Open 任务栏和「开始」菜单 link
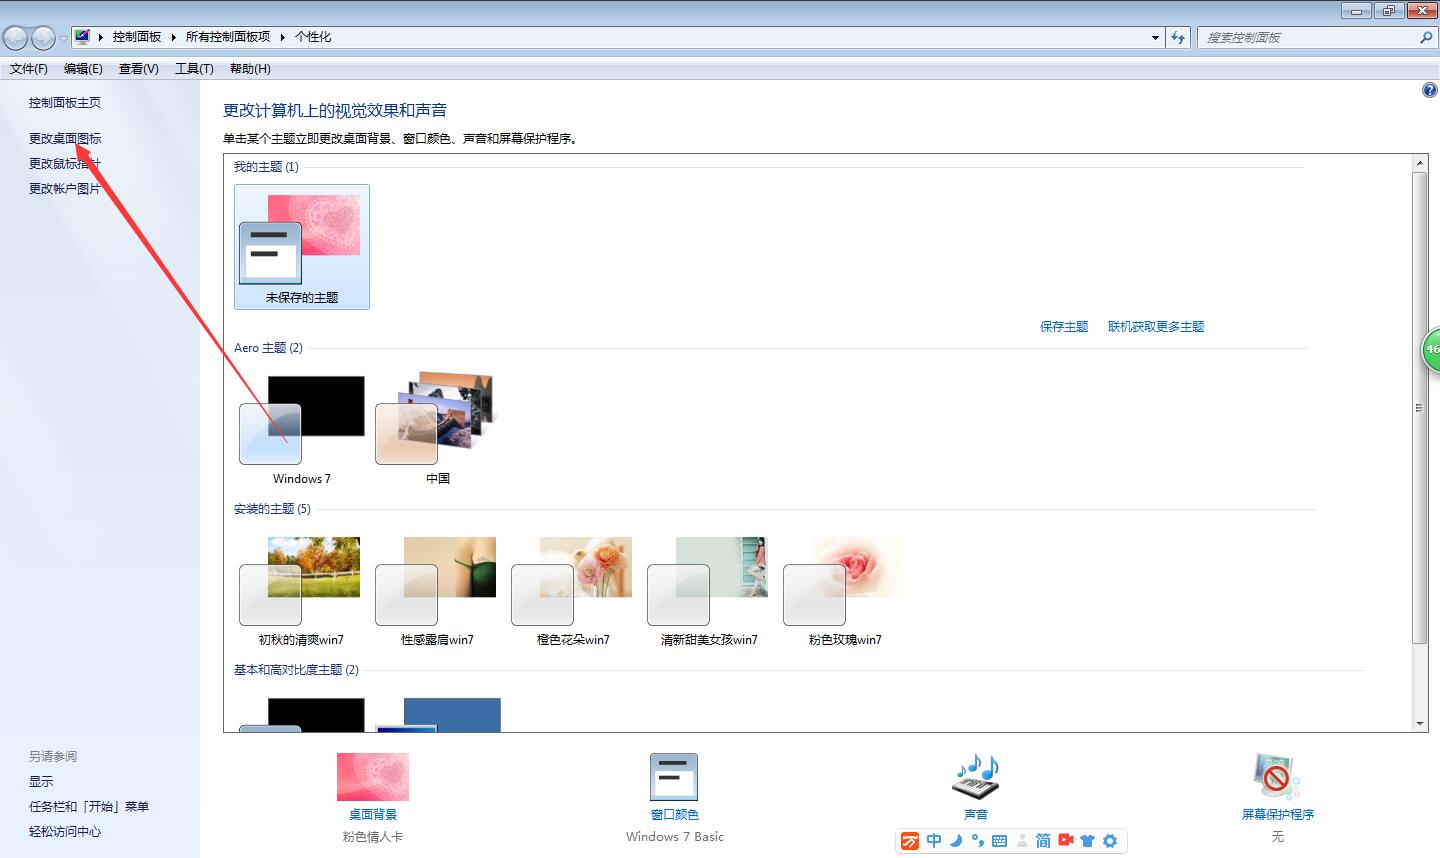 coord(89,807)
